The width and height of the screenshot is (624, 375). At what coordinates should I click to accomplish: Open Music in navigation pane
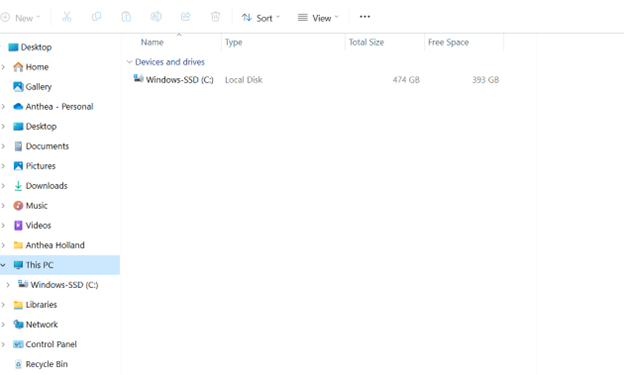(37, 206)
